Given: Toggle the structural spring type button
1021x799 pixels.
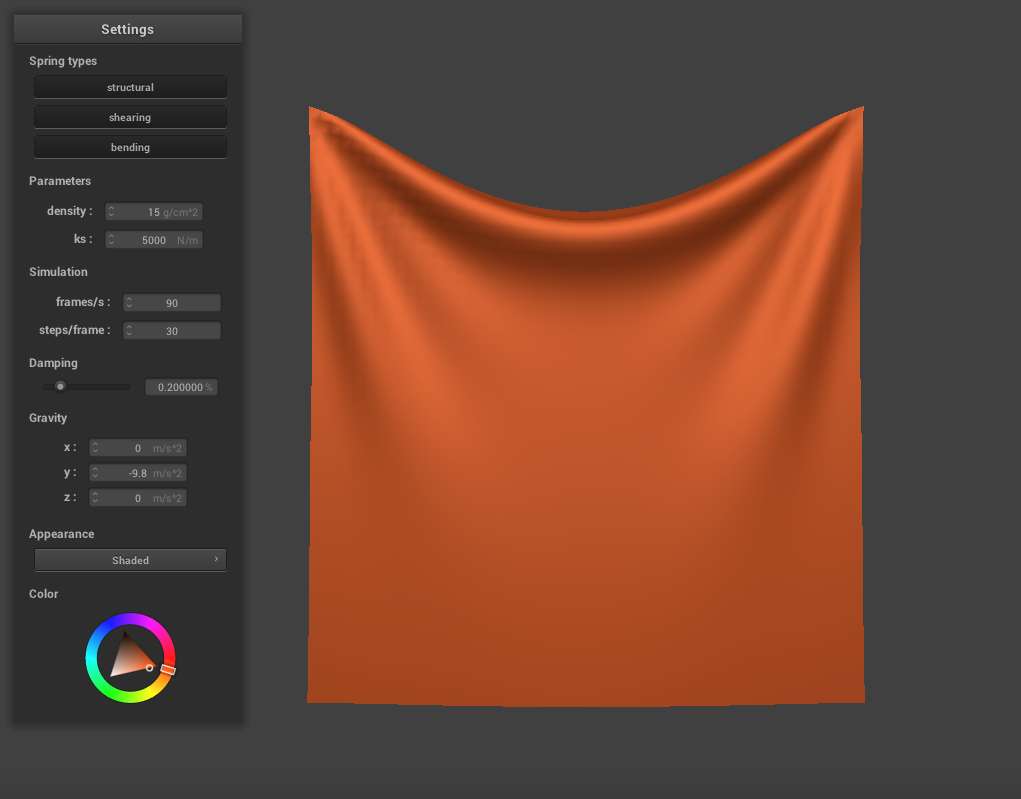Looking at the screenshot, I should pos(130,87).
